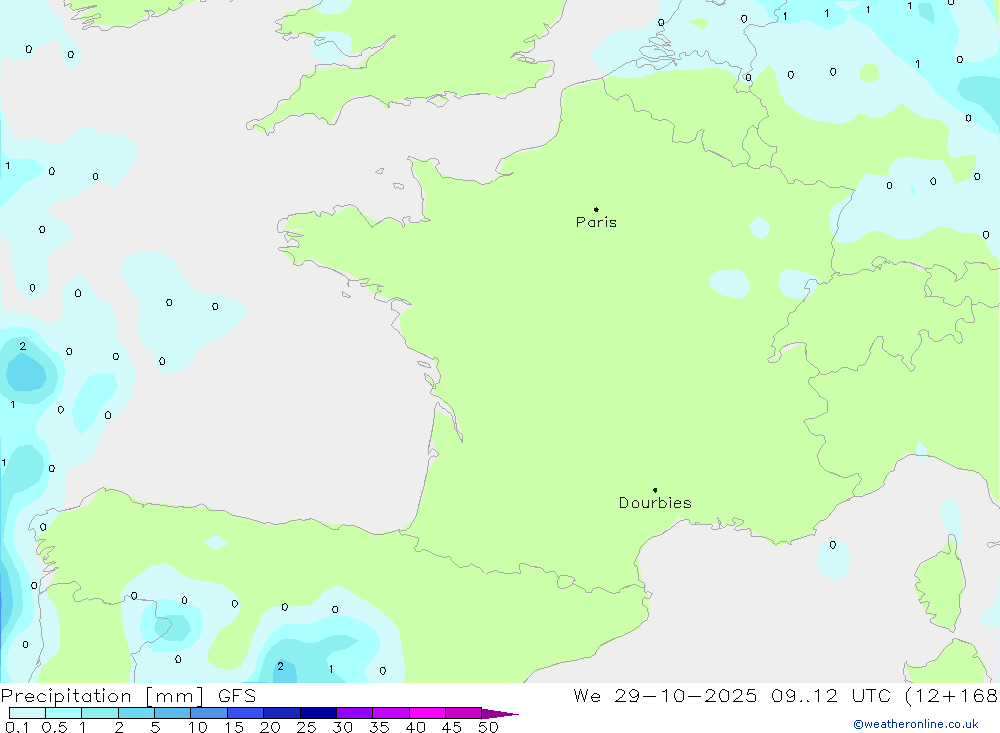Image resolution: width=1000 pixels, height=733 pixels.
Task: Pick the legend swatch between 0.1 and 0.5
Action: pyautogui.click(x=27, y=713)
